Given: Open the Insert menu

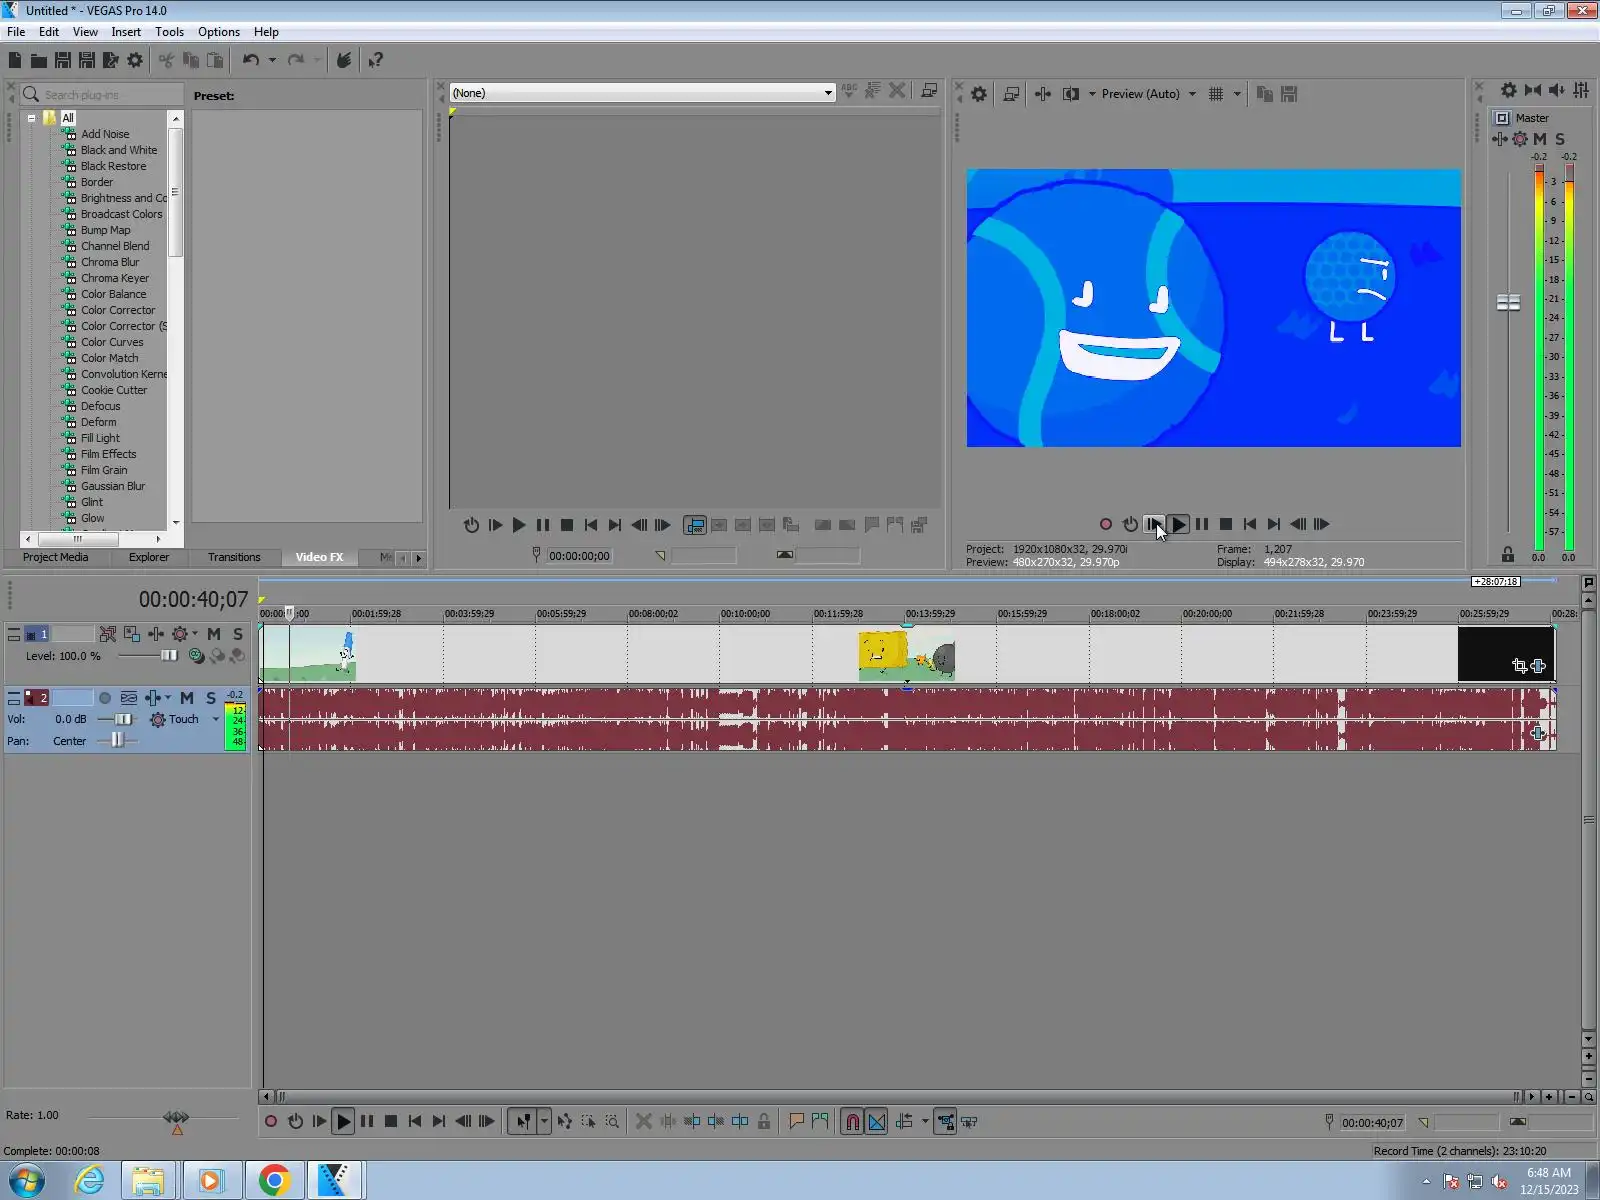Looking at the screenshot, I should click(126, 32).
